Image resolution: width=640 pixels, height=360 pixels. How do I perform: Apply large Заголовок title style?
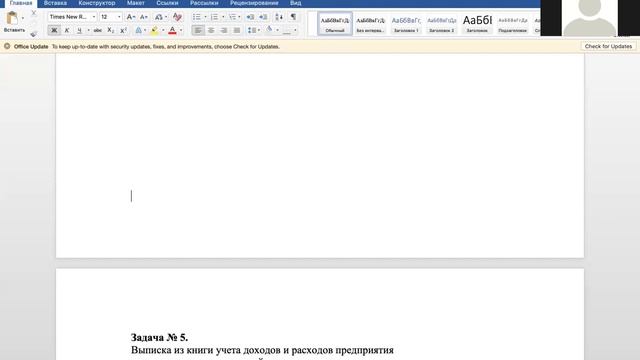477,24
